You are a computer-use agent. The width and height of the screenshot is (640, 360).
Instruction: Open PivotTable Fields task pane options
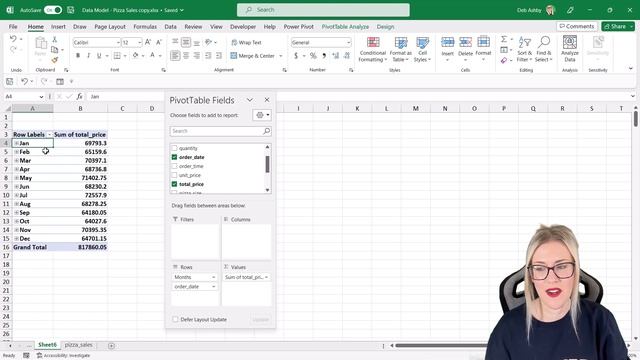coord(249,100)
